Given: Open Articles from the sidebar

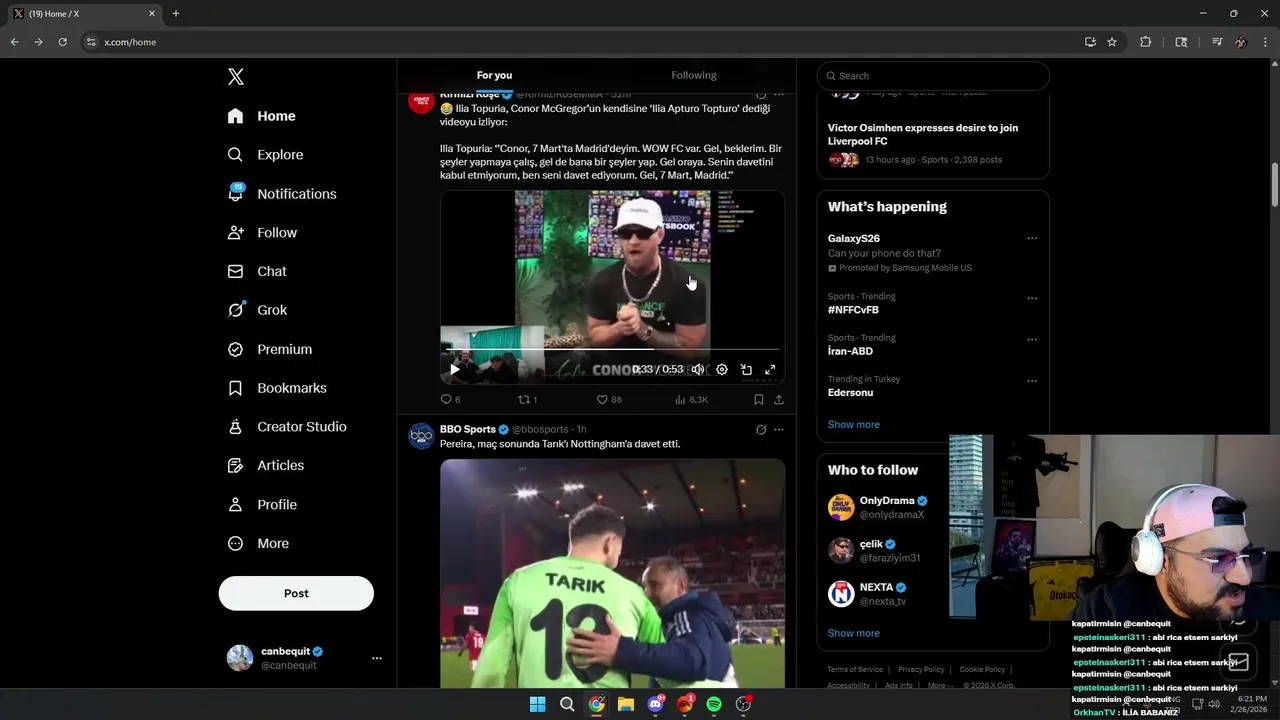Looking at the screenshot, I should point(265,465).
